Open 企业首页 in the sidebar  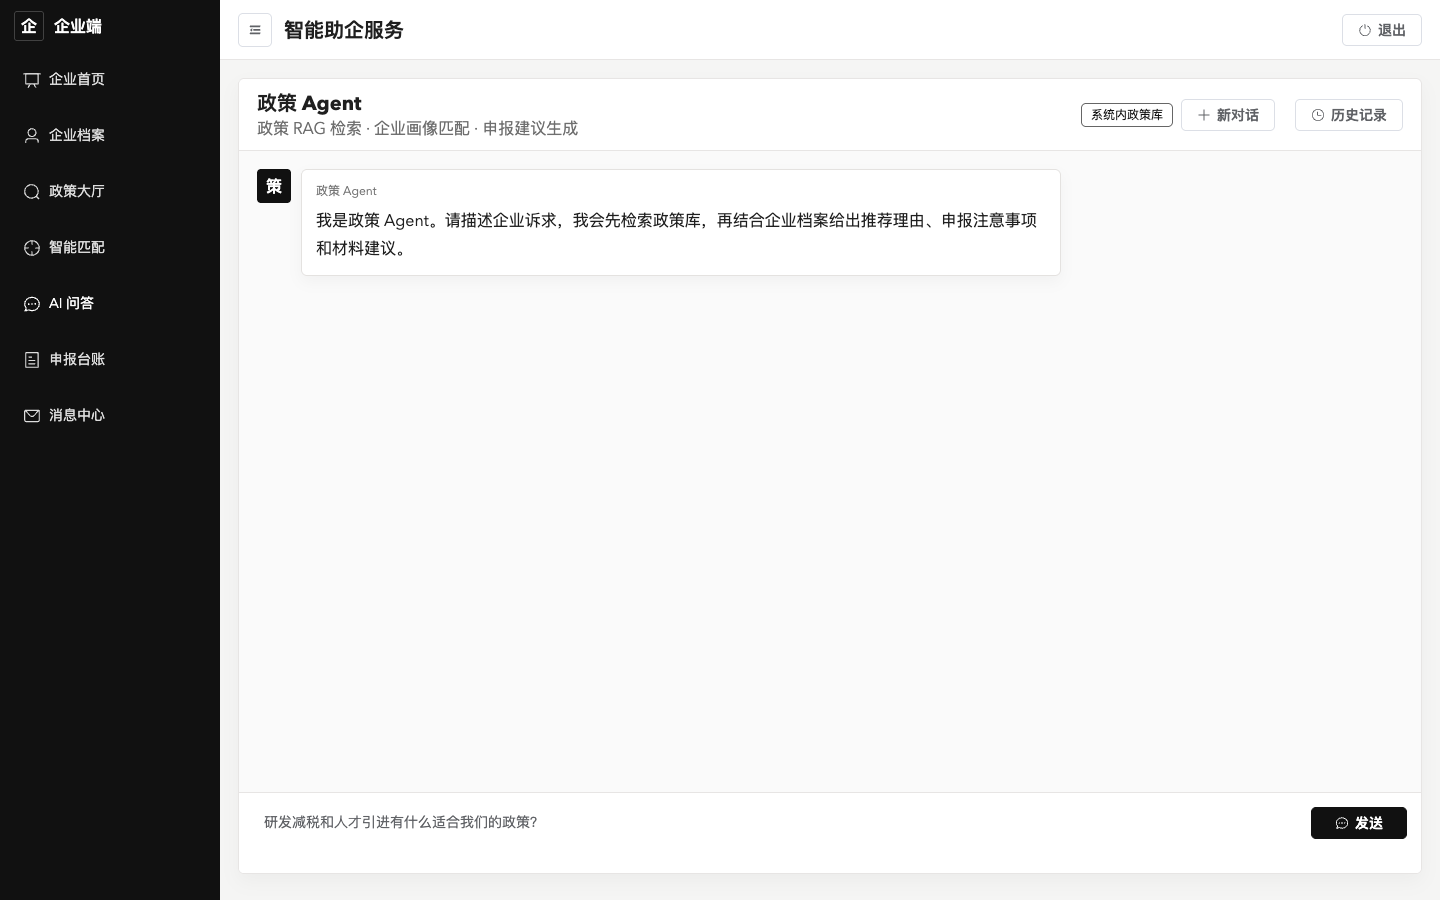[110, 80]
